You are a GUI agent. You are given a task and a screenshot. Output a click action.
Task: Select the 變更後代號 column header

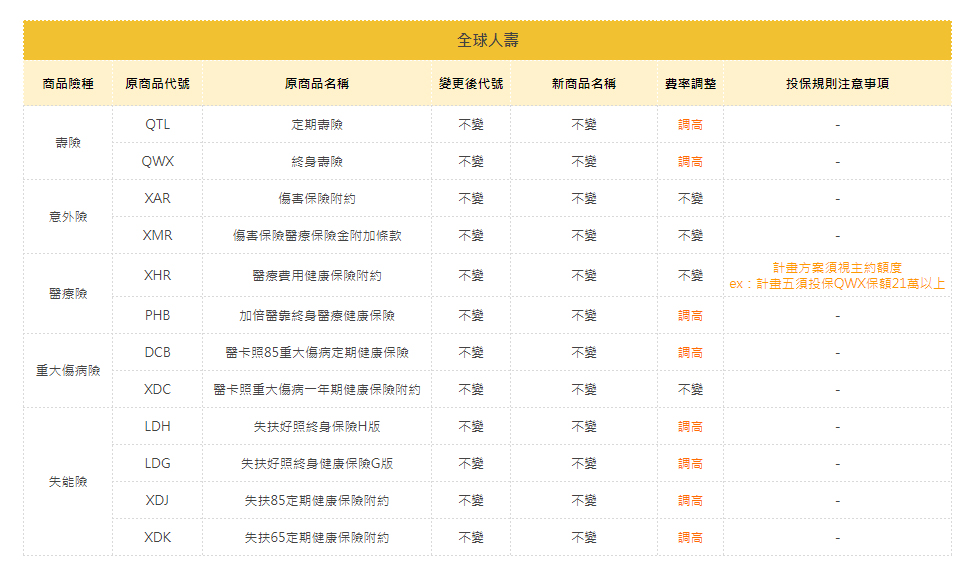pyautogui.click(x=471, y=83)
